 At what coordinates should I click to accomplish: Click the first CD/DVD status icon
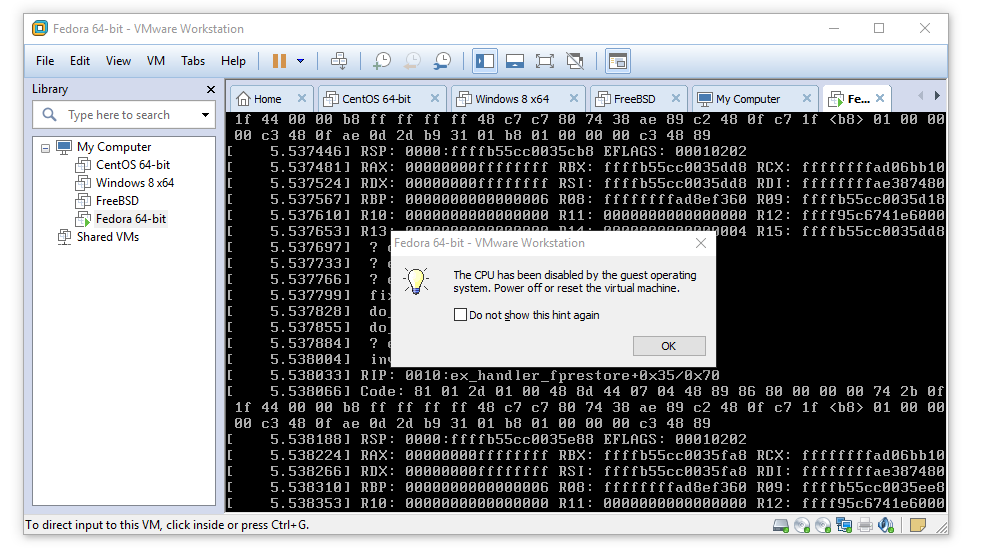(x=802, y=525)
